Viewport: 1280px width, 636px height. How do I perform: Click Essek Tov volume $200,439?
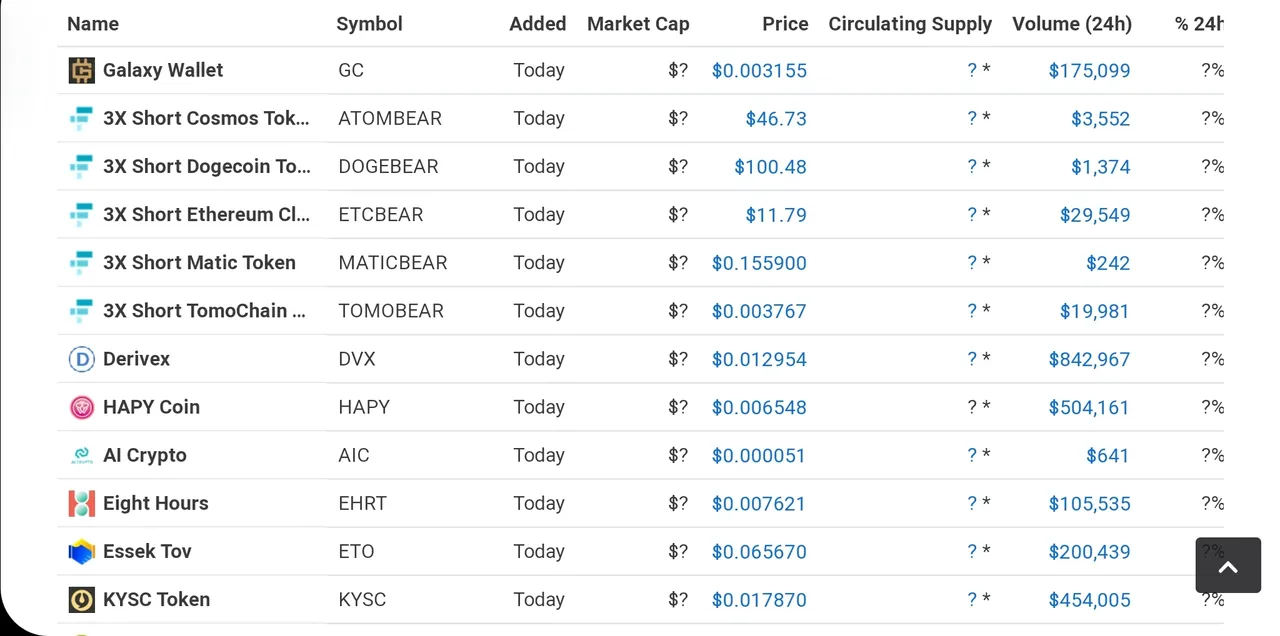1089,552
